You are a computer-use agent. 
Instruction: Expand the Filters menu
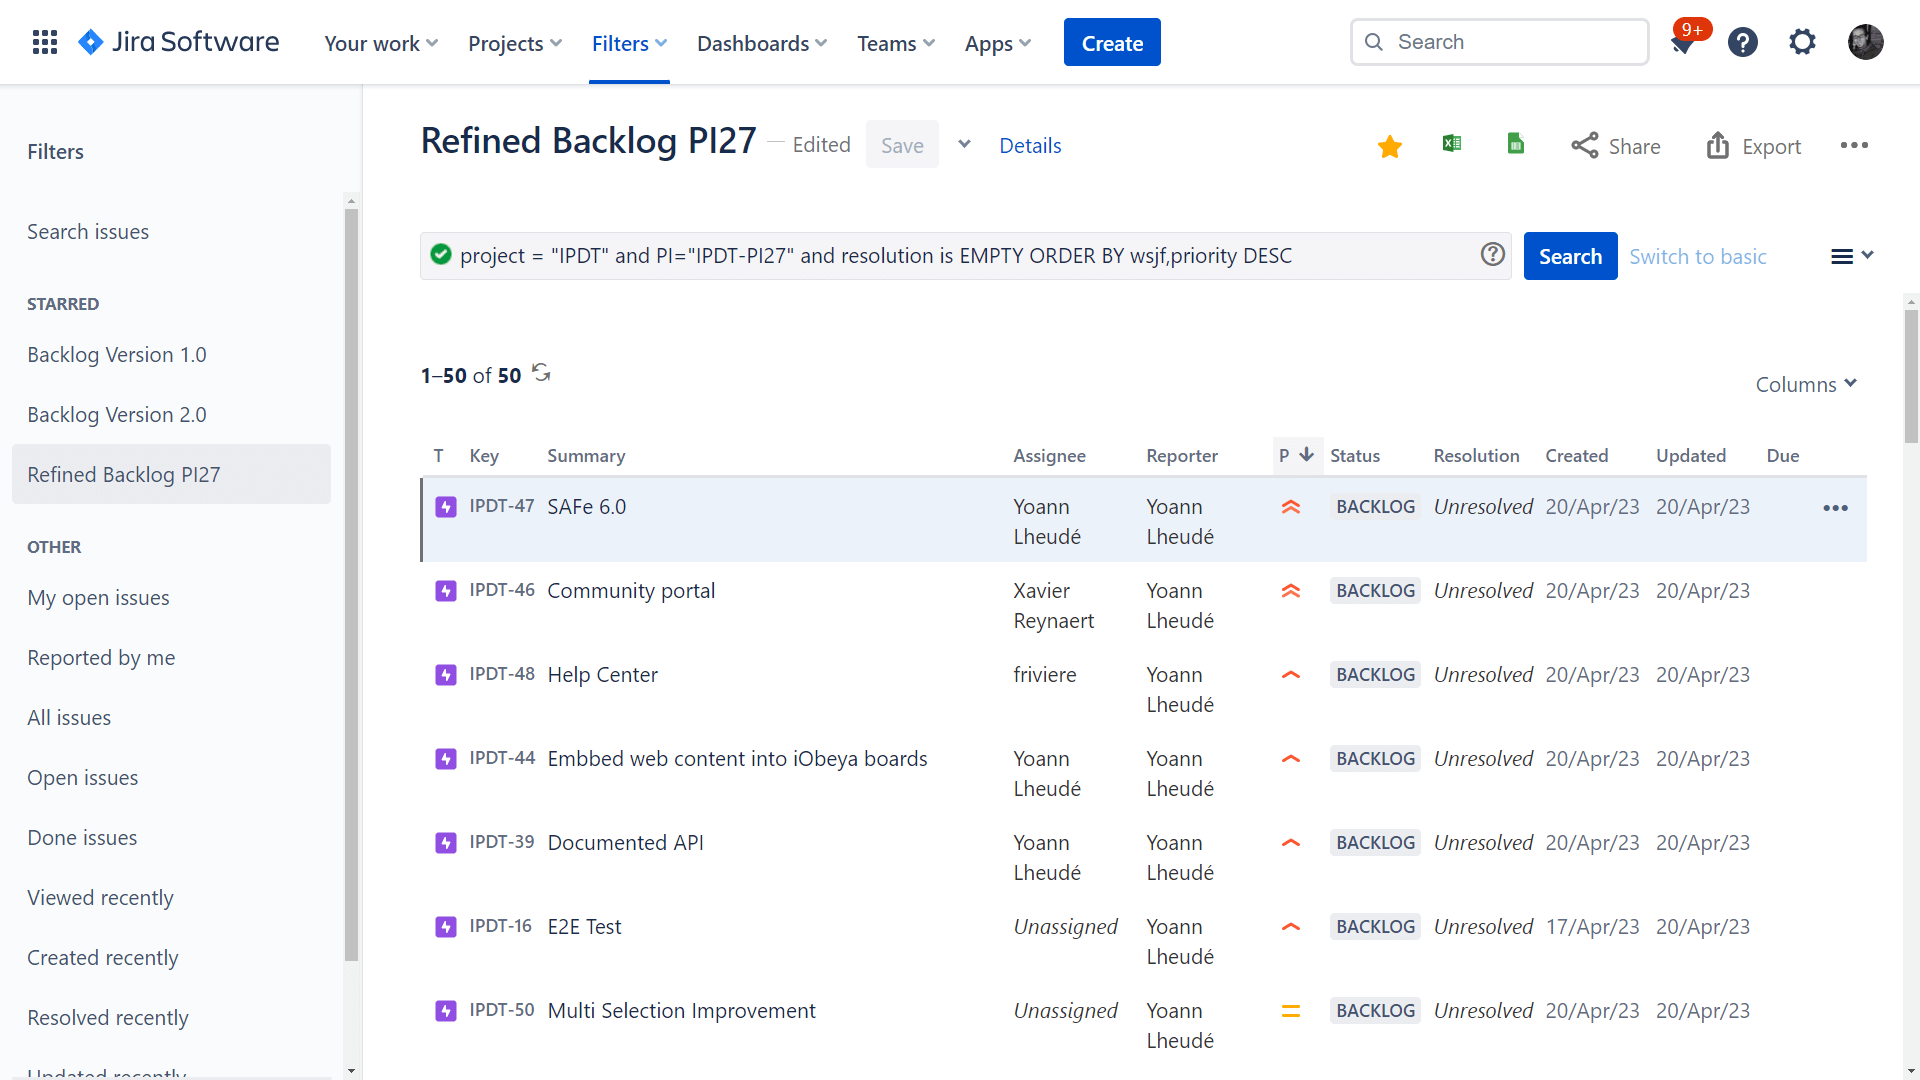pos(629,43)
